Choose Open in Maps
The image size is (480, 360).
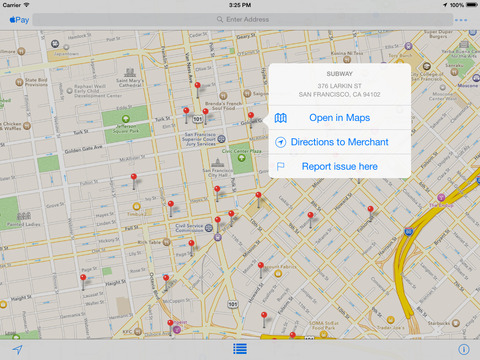[339, 118]
